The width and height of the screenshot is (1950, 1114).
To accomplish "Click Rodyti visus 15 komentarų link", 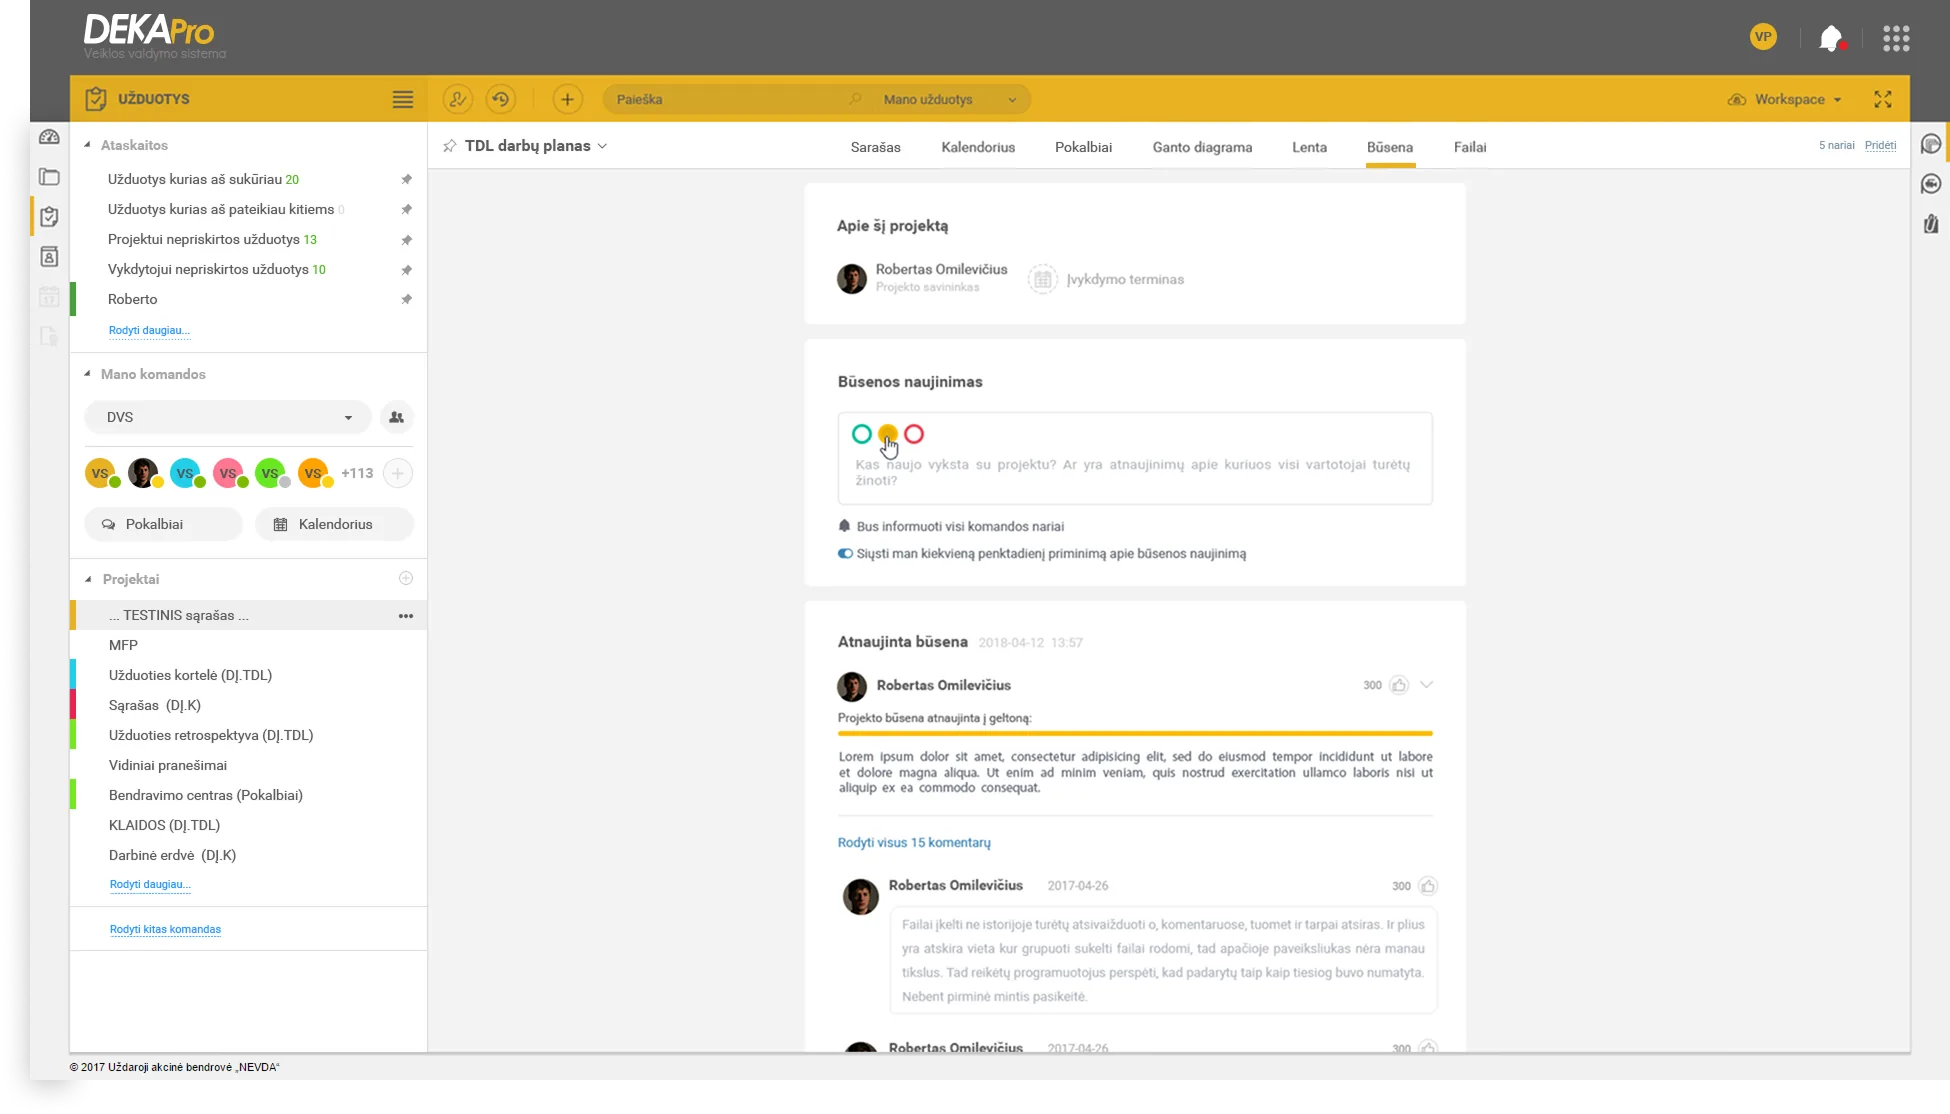I will [x=914, y=843].
